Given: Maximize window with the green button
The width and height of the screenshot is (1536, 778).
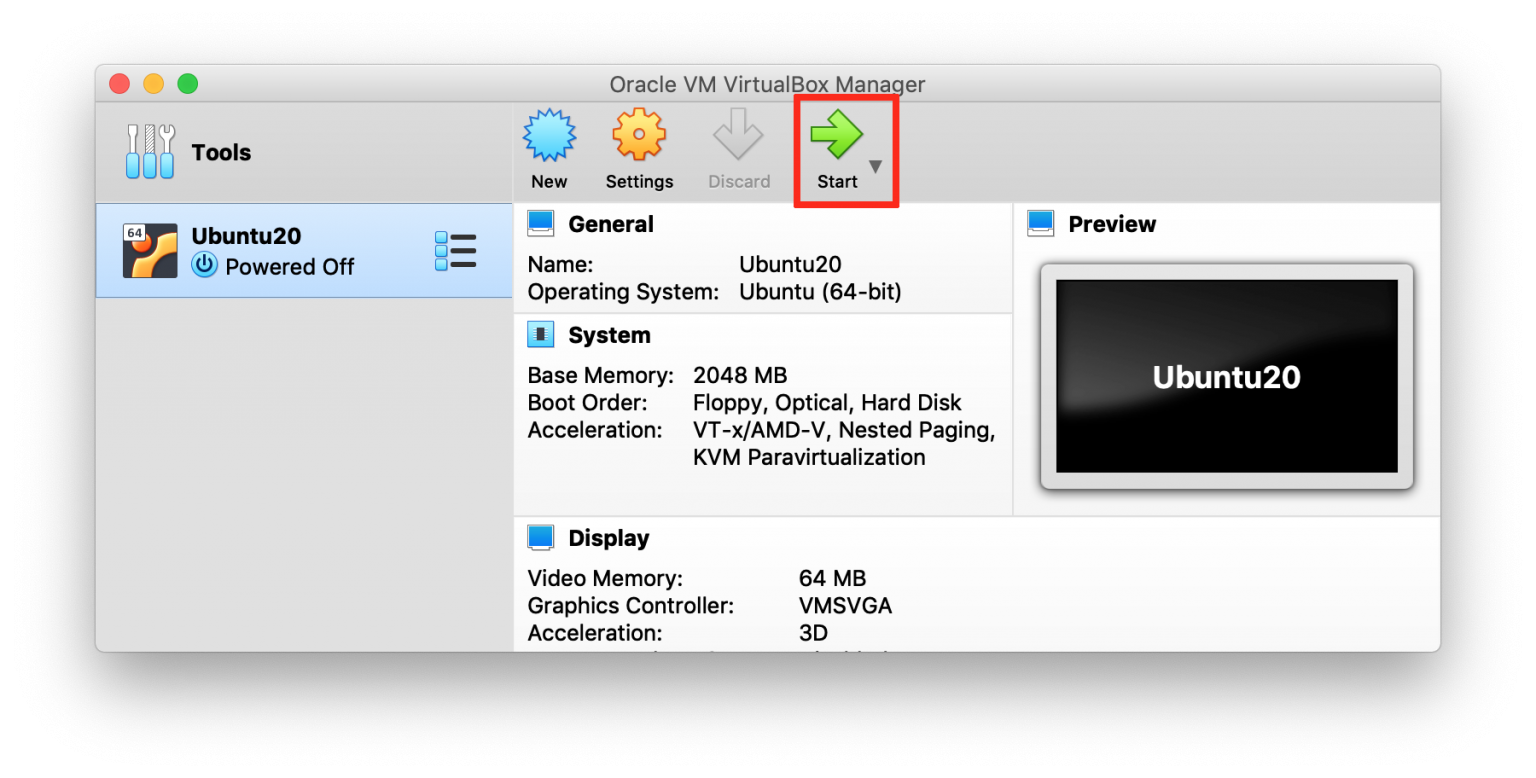Looking at the screenshot, I should 188,84.
